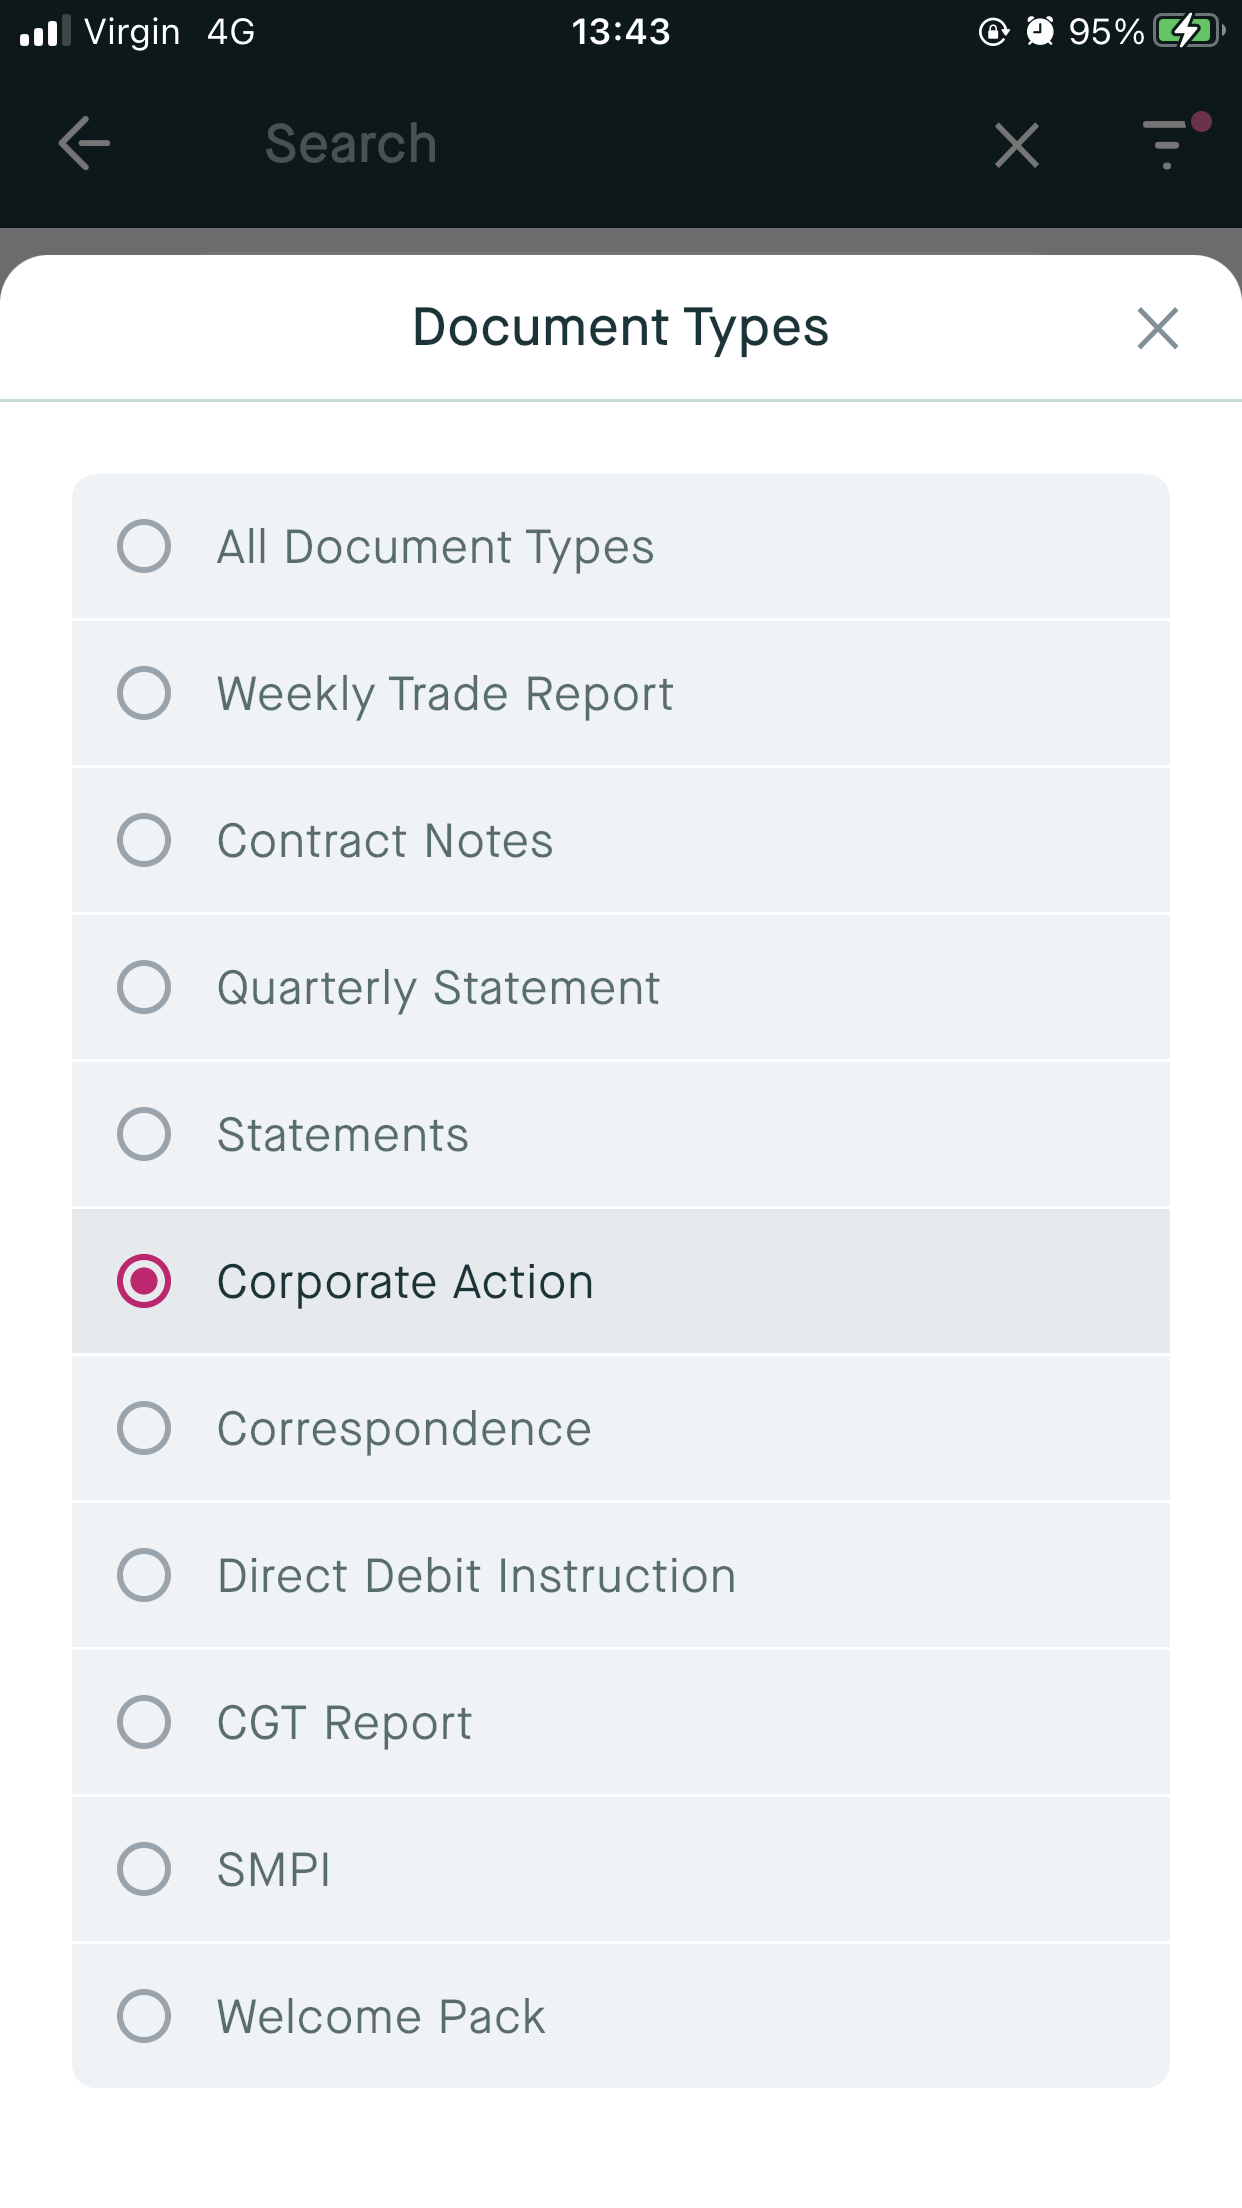The image size is (1242, 2208).
Task: Open the filter icon with red dot
Action: click(1170, 142)
